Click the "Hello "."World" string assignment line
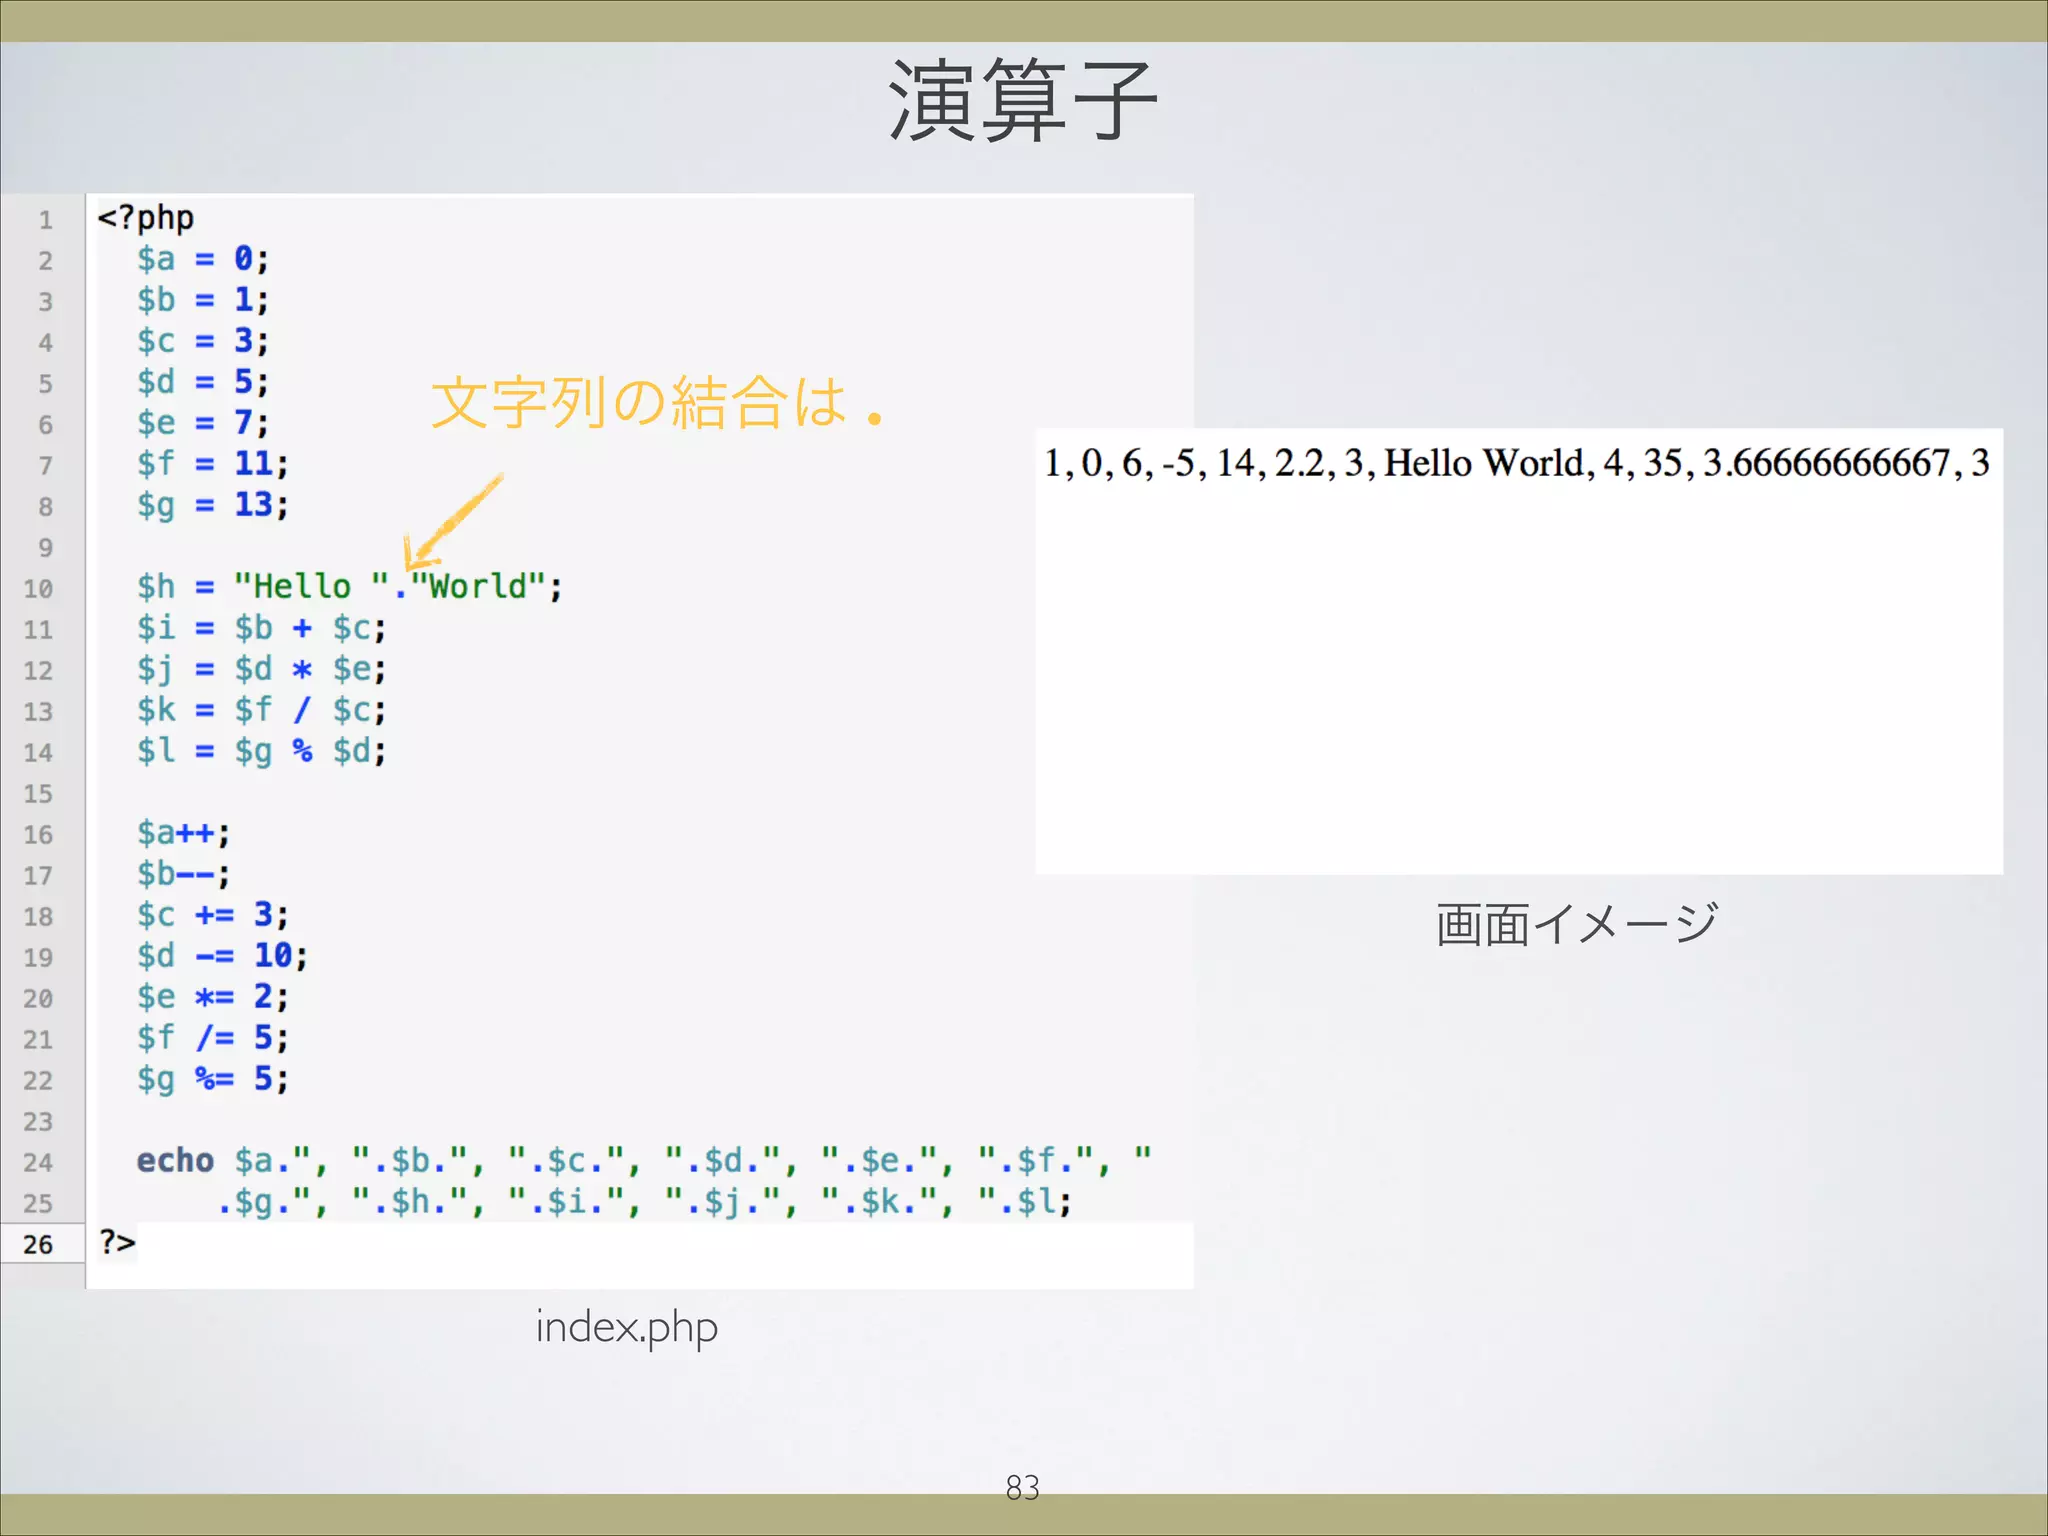Screen dimensions: 2048x1536 350,587
